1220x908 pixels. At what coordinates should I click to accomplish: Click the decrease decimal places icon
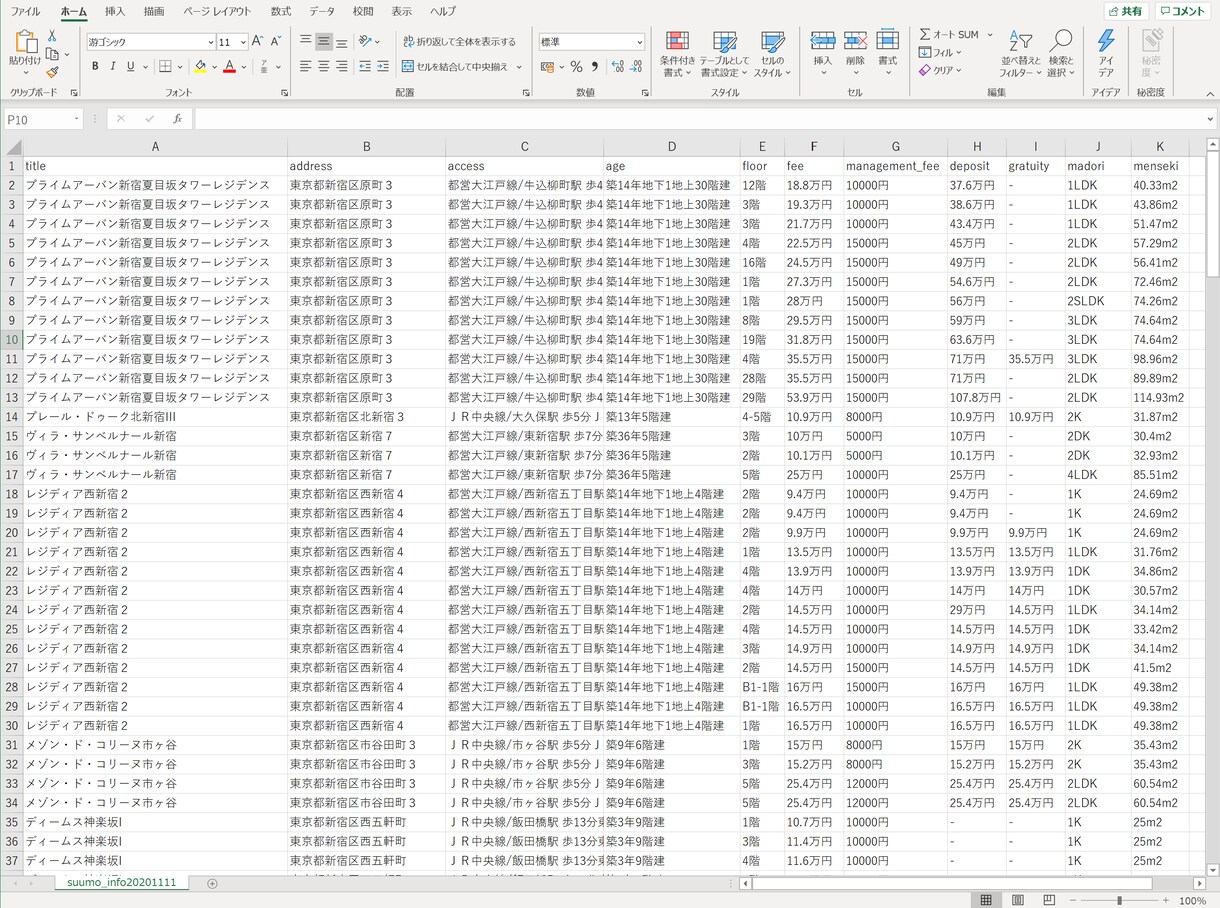(x=637, y=67)
